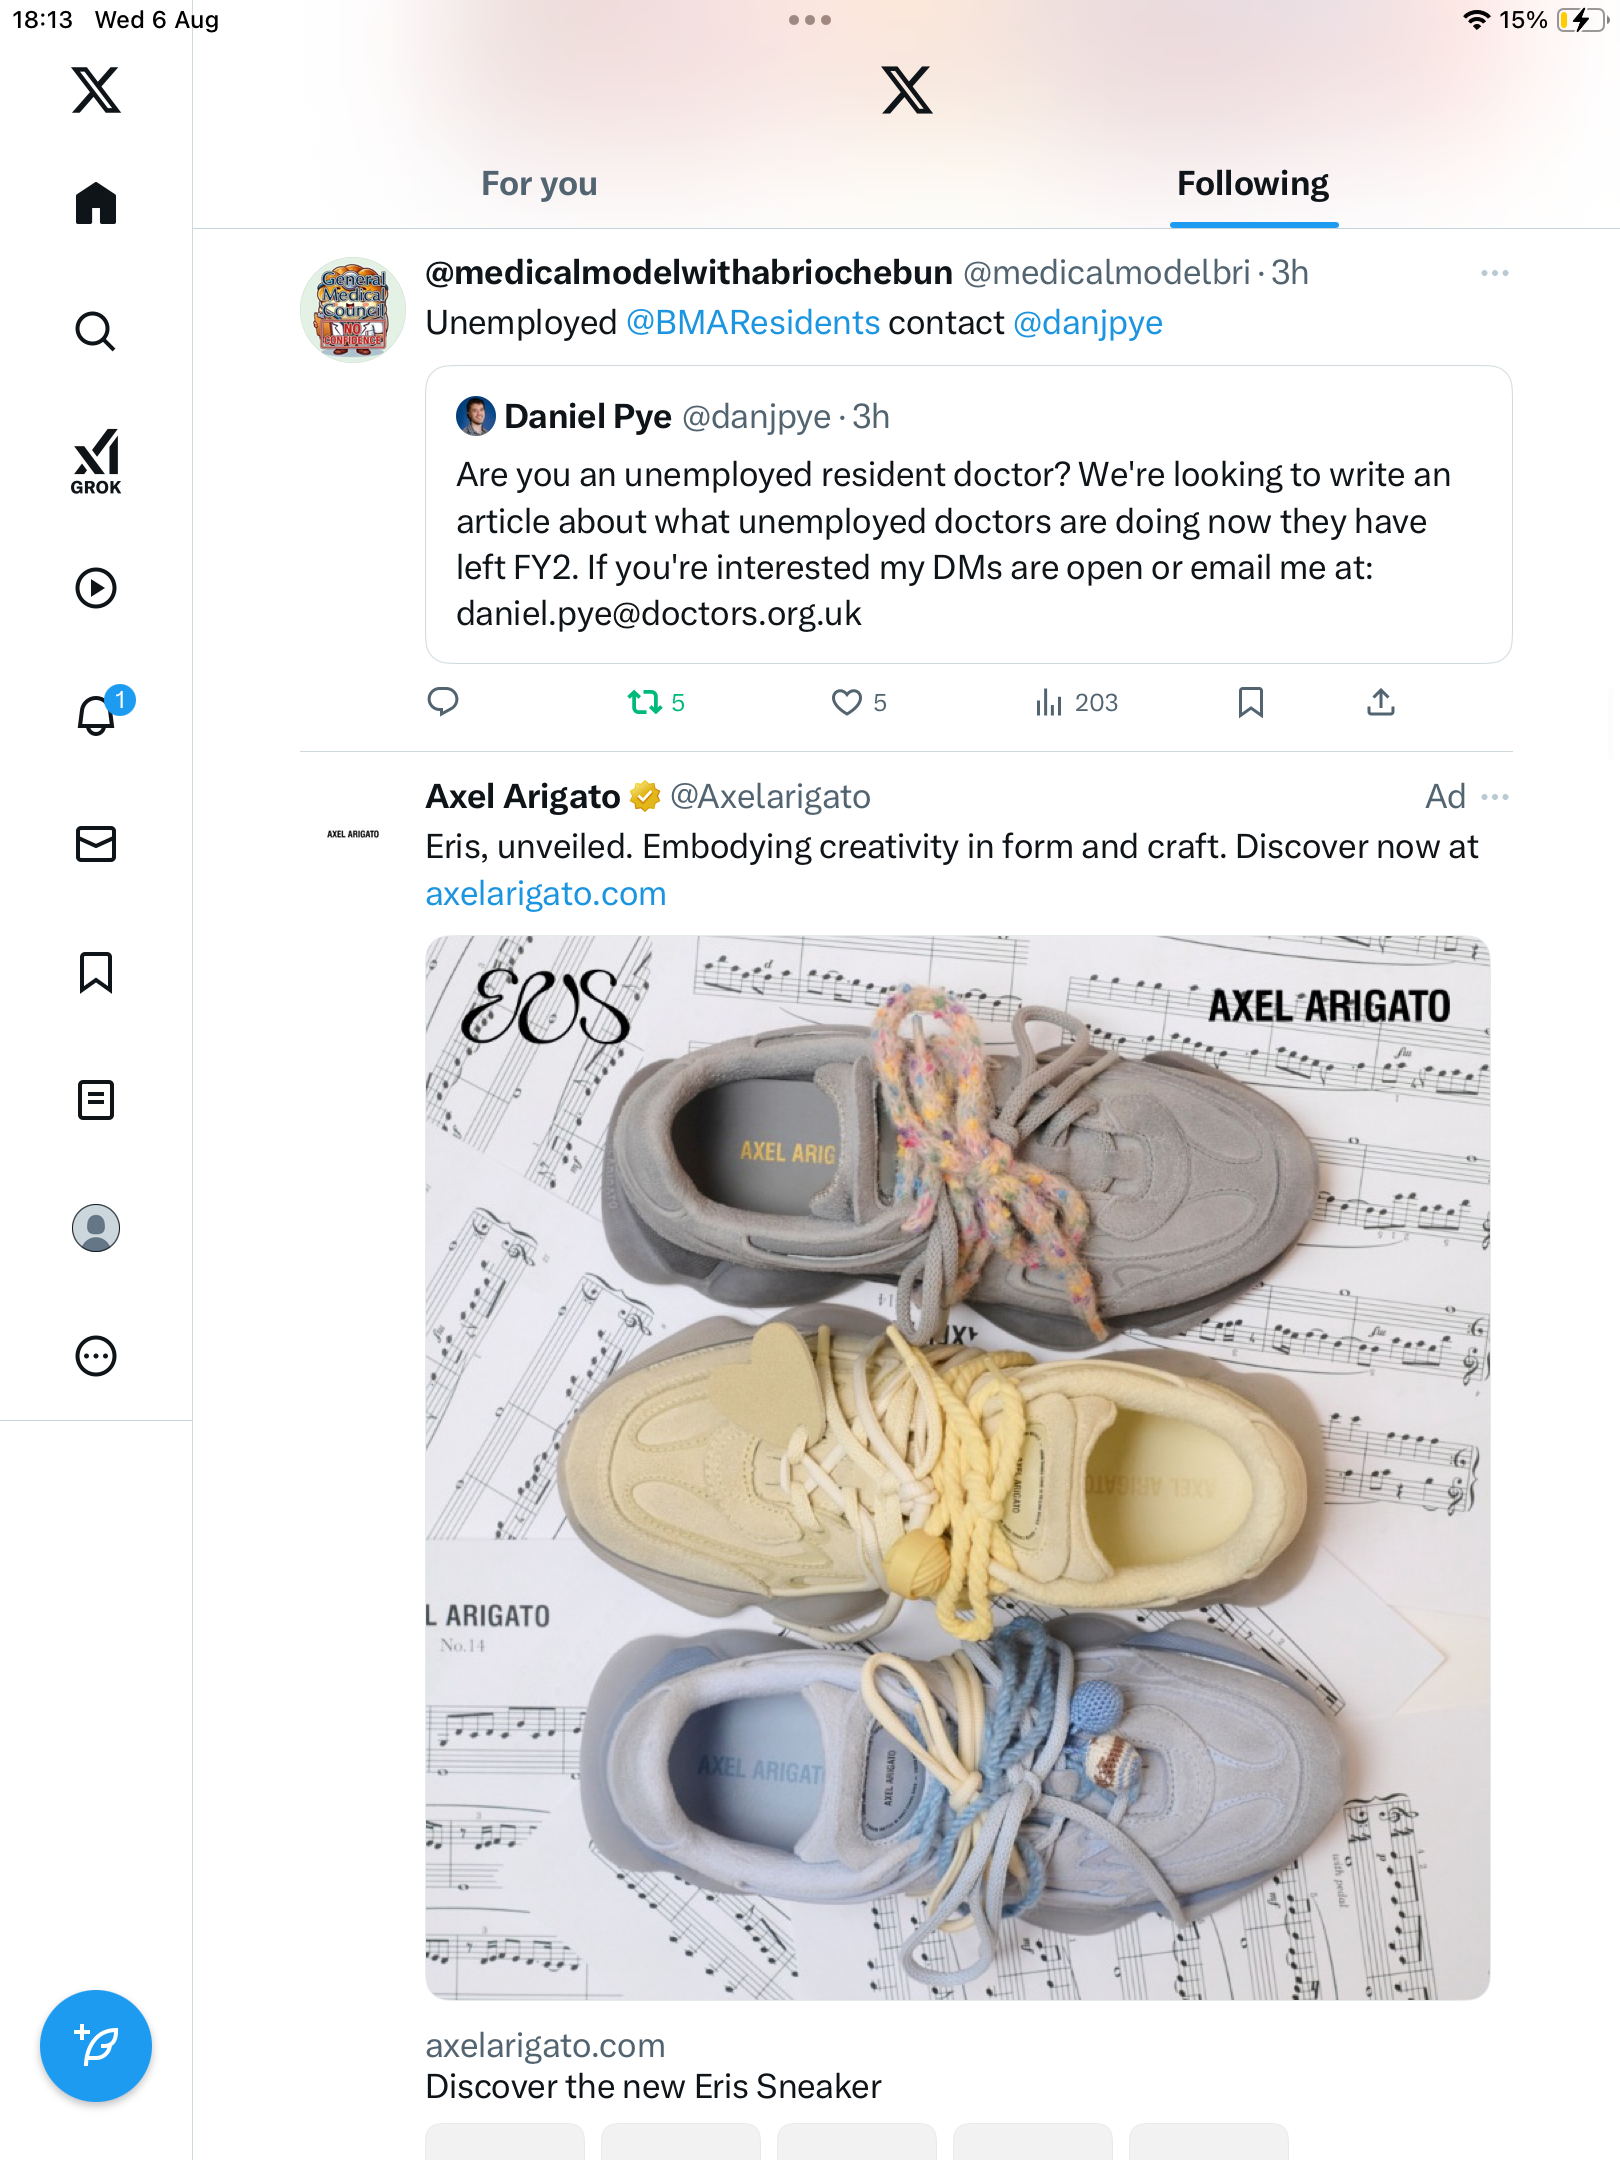Viewport: 1620px width, 2160px height.
Task: Select the Following tab
Action: point(1252,184)
